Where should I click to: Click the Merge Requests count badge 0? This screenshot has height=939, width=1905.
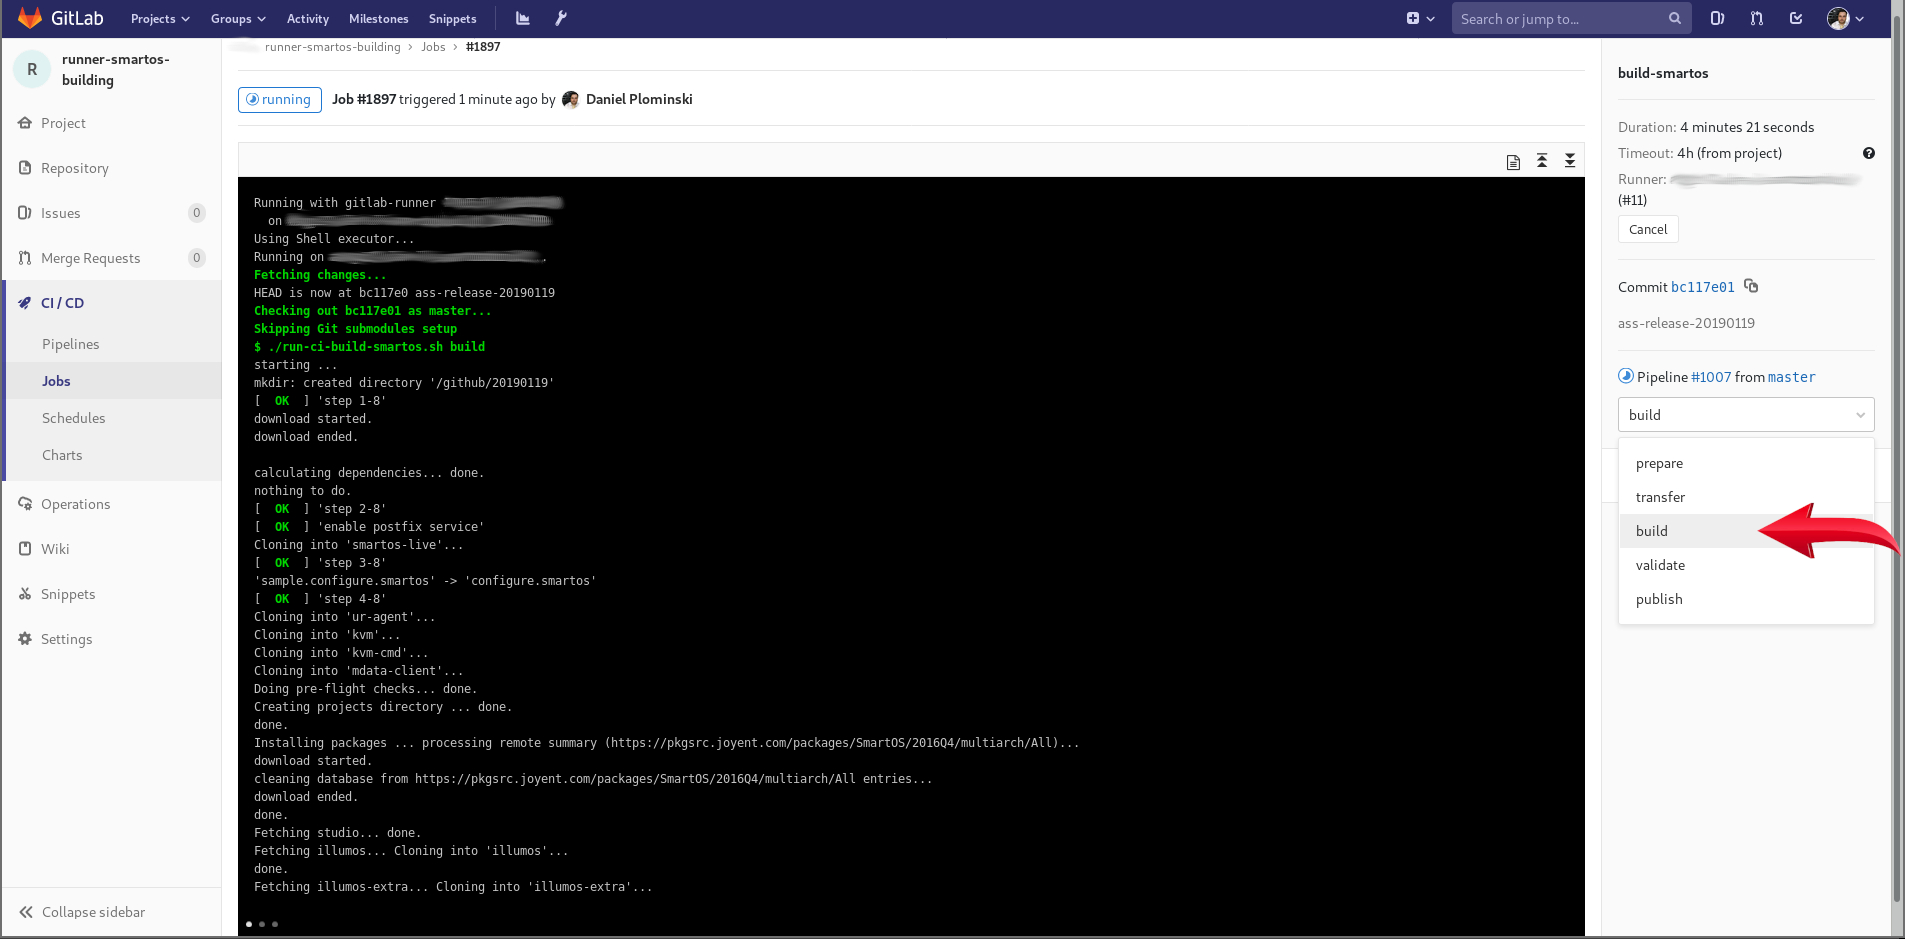[197, 258]
